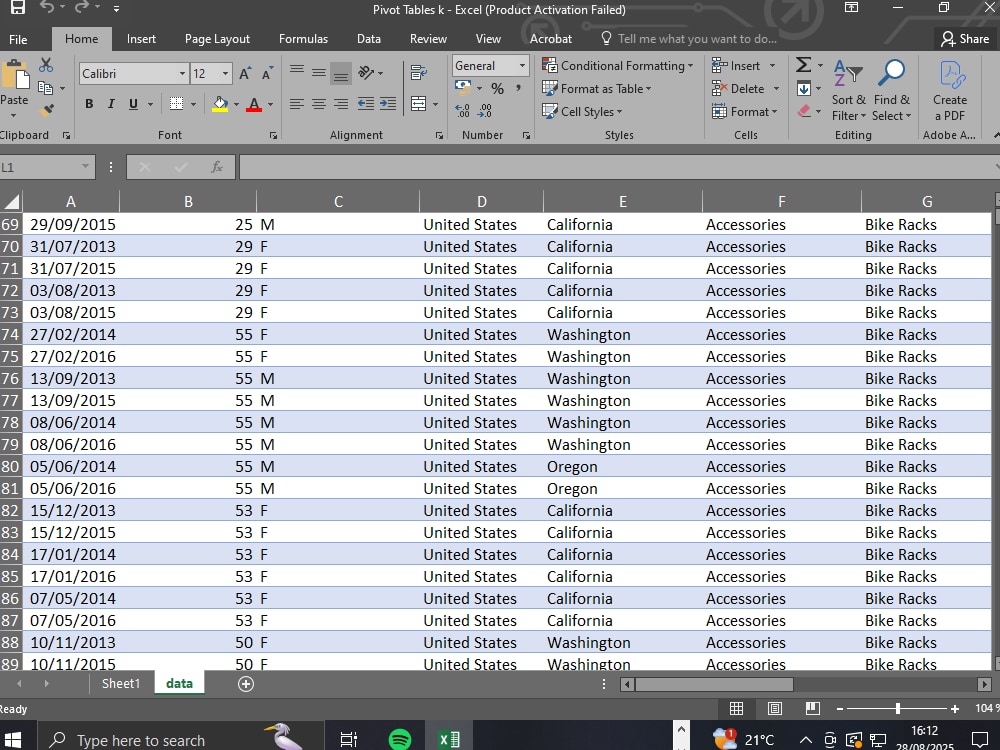Select Top Align icon

click(297, 71)
